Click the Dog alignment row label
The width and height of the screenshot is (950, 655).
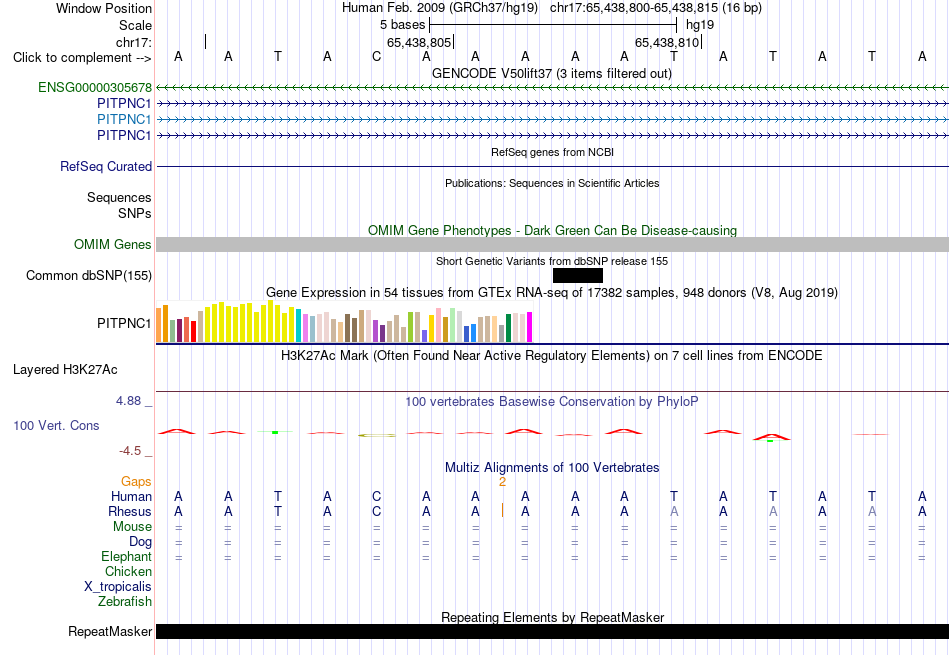click(x=140, y=542)
